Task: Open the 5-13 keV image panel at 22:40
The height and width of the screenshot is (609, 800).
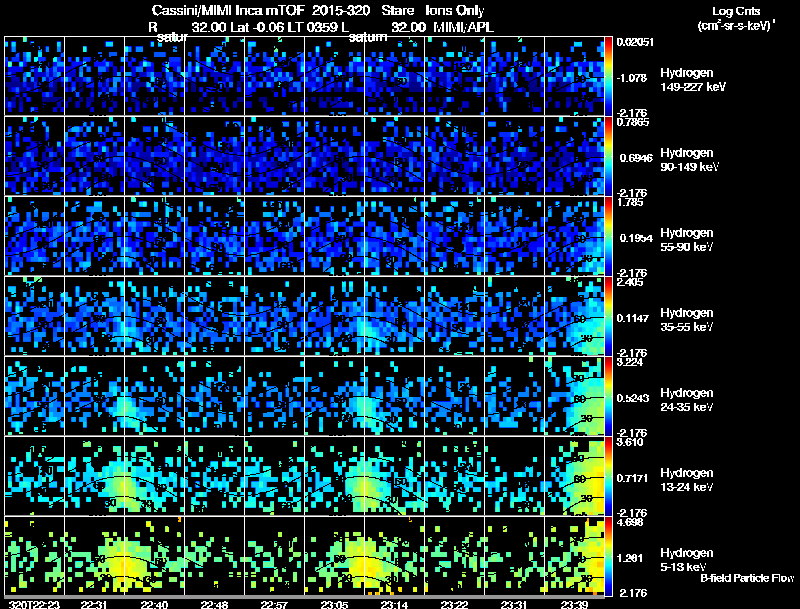Action: click(155, 556)
